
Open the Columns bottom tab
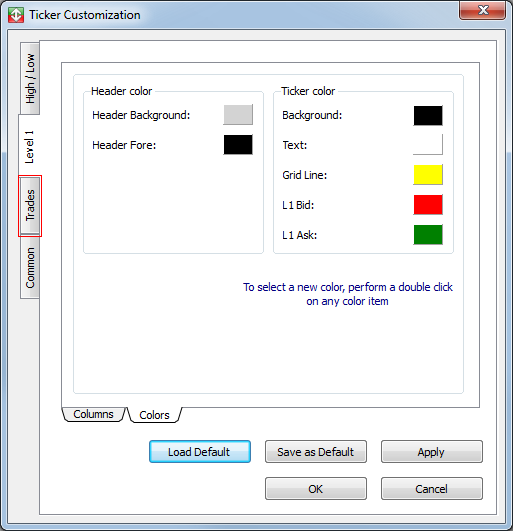pos(93,414)
